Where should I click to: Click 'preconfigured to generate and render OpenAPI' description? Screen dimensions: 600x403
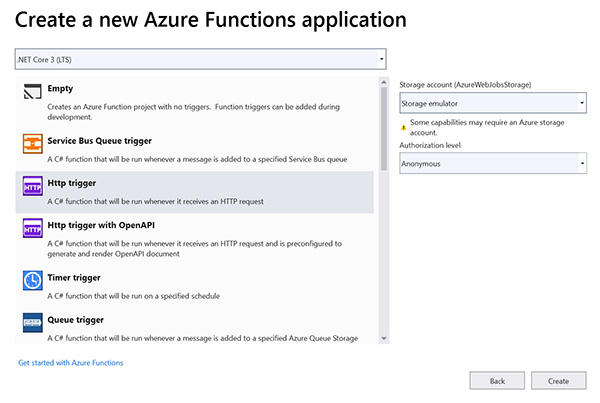click(x=194, y=249)
